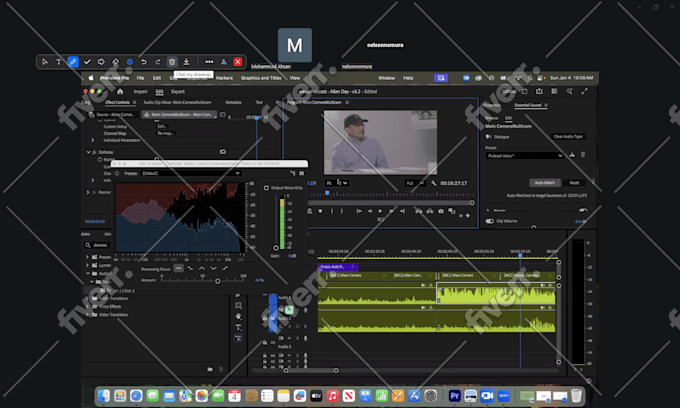Adjust the DeNoise Gain slider knob

(x=276, y=248)
